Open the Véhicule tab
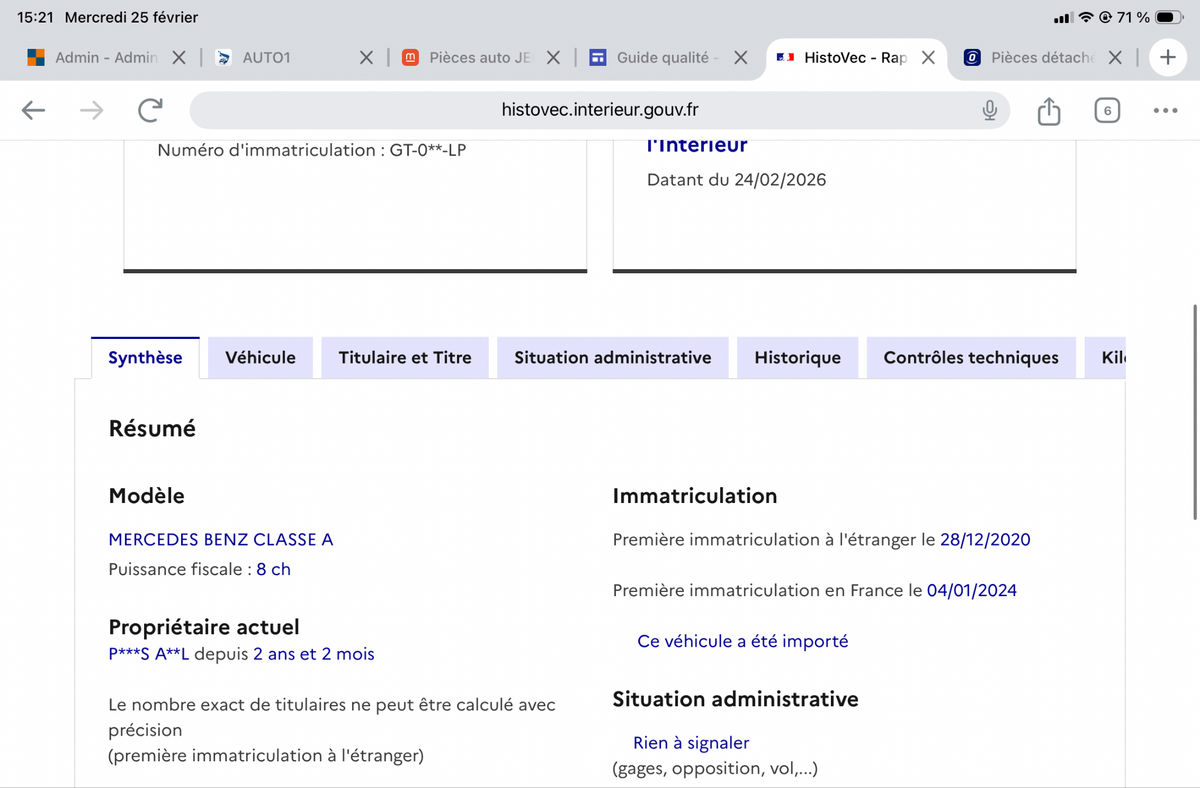Image resolution: width=1200 pixels, height=788 pixels. coord(260,357)
